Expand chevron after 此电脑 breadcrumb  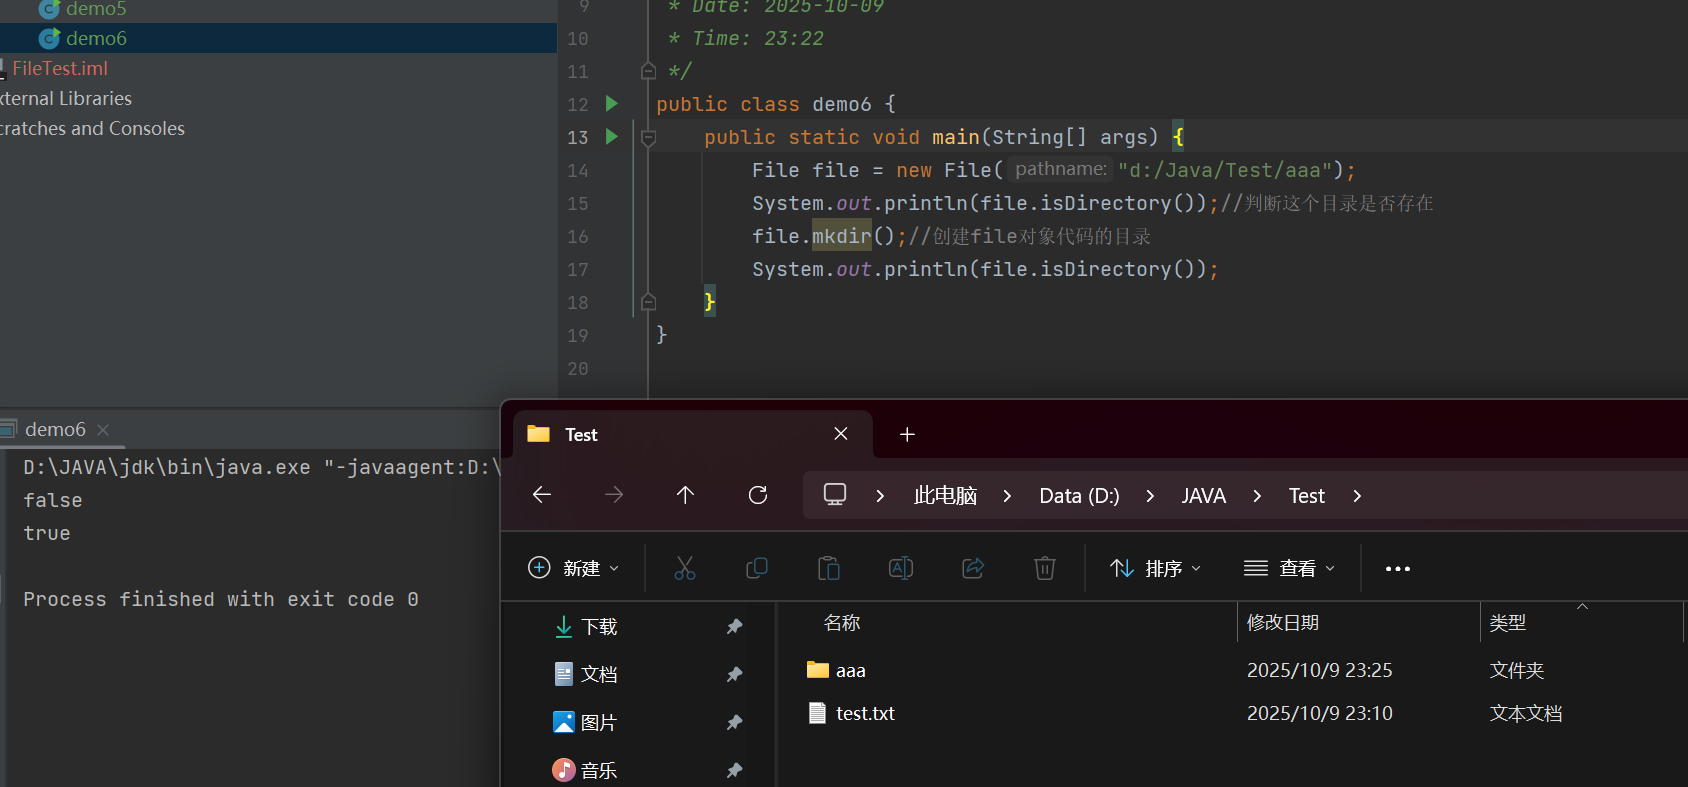point(1007,496)
